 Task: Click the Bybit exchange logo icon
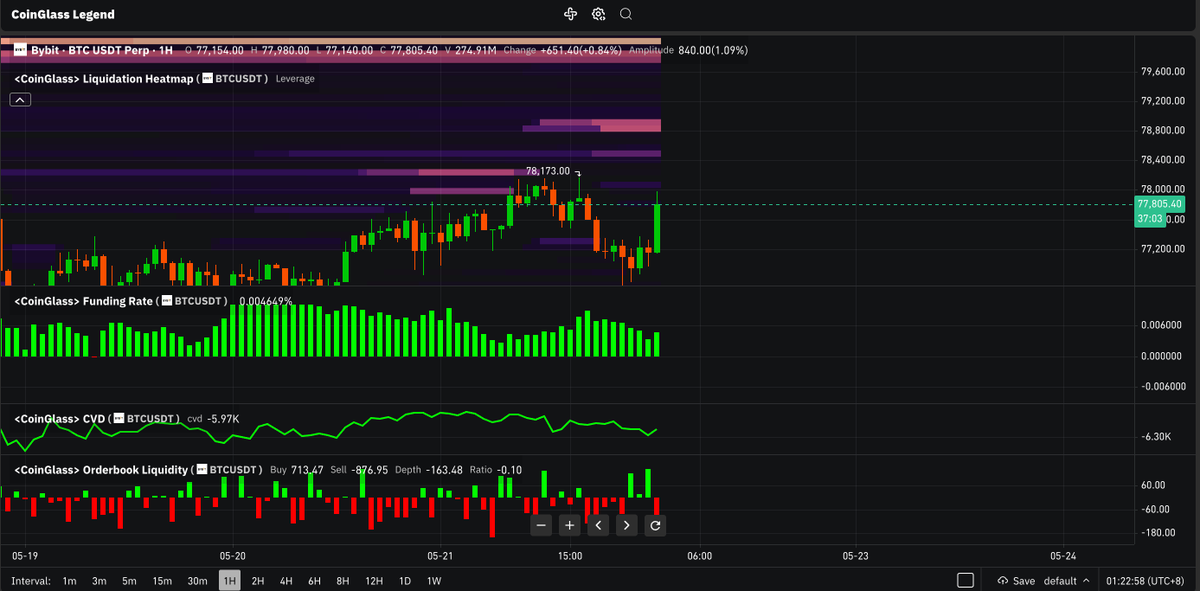(20, 50)
